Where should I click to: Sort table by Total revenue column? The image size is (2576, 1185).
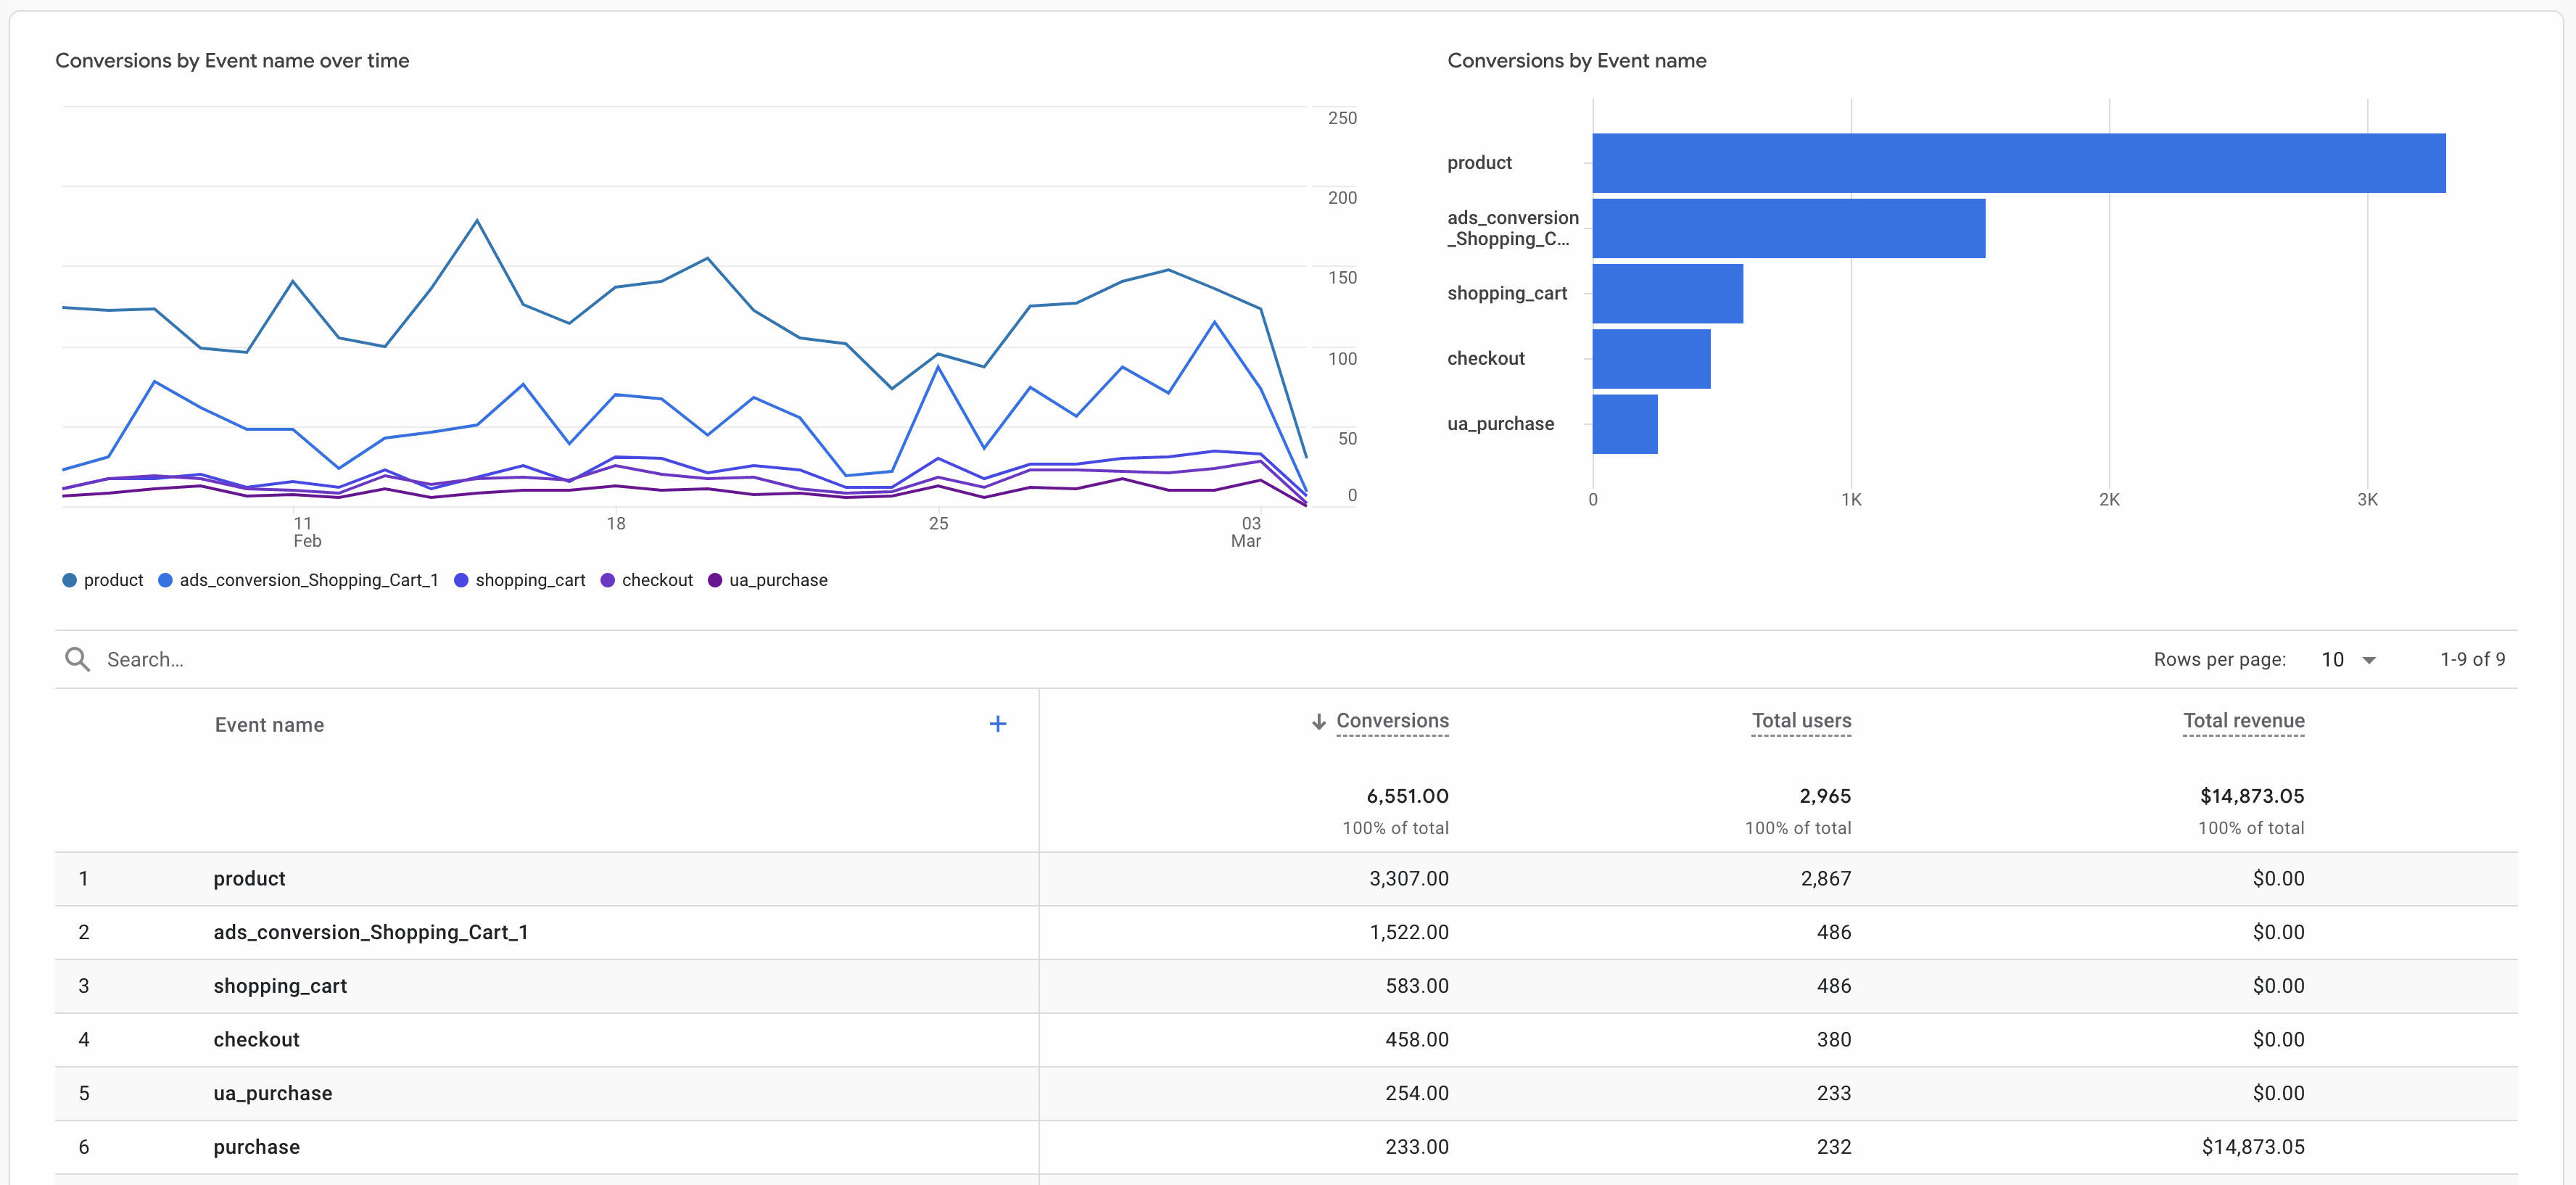pyautogui.click(x=2243, y=721)
